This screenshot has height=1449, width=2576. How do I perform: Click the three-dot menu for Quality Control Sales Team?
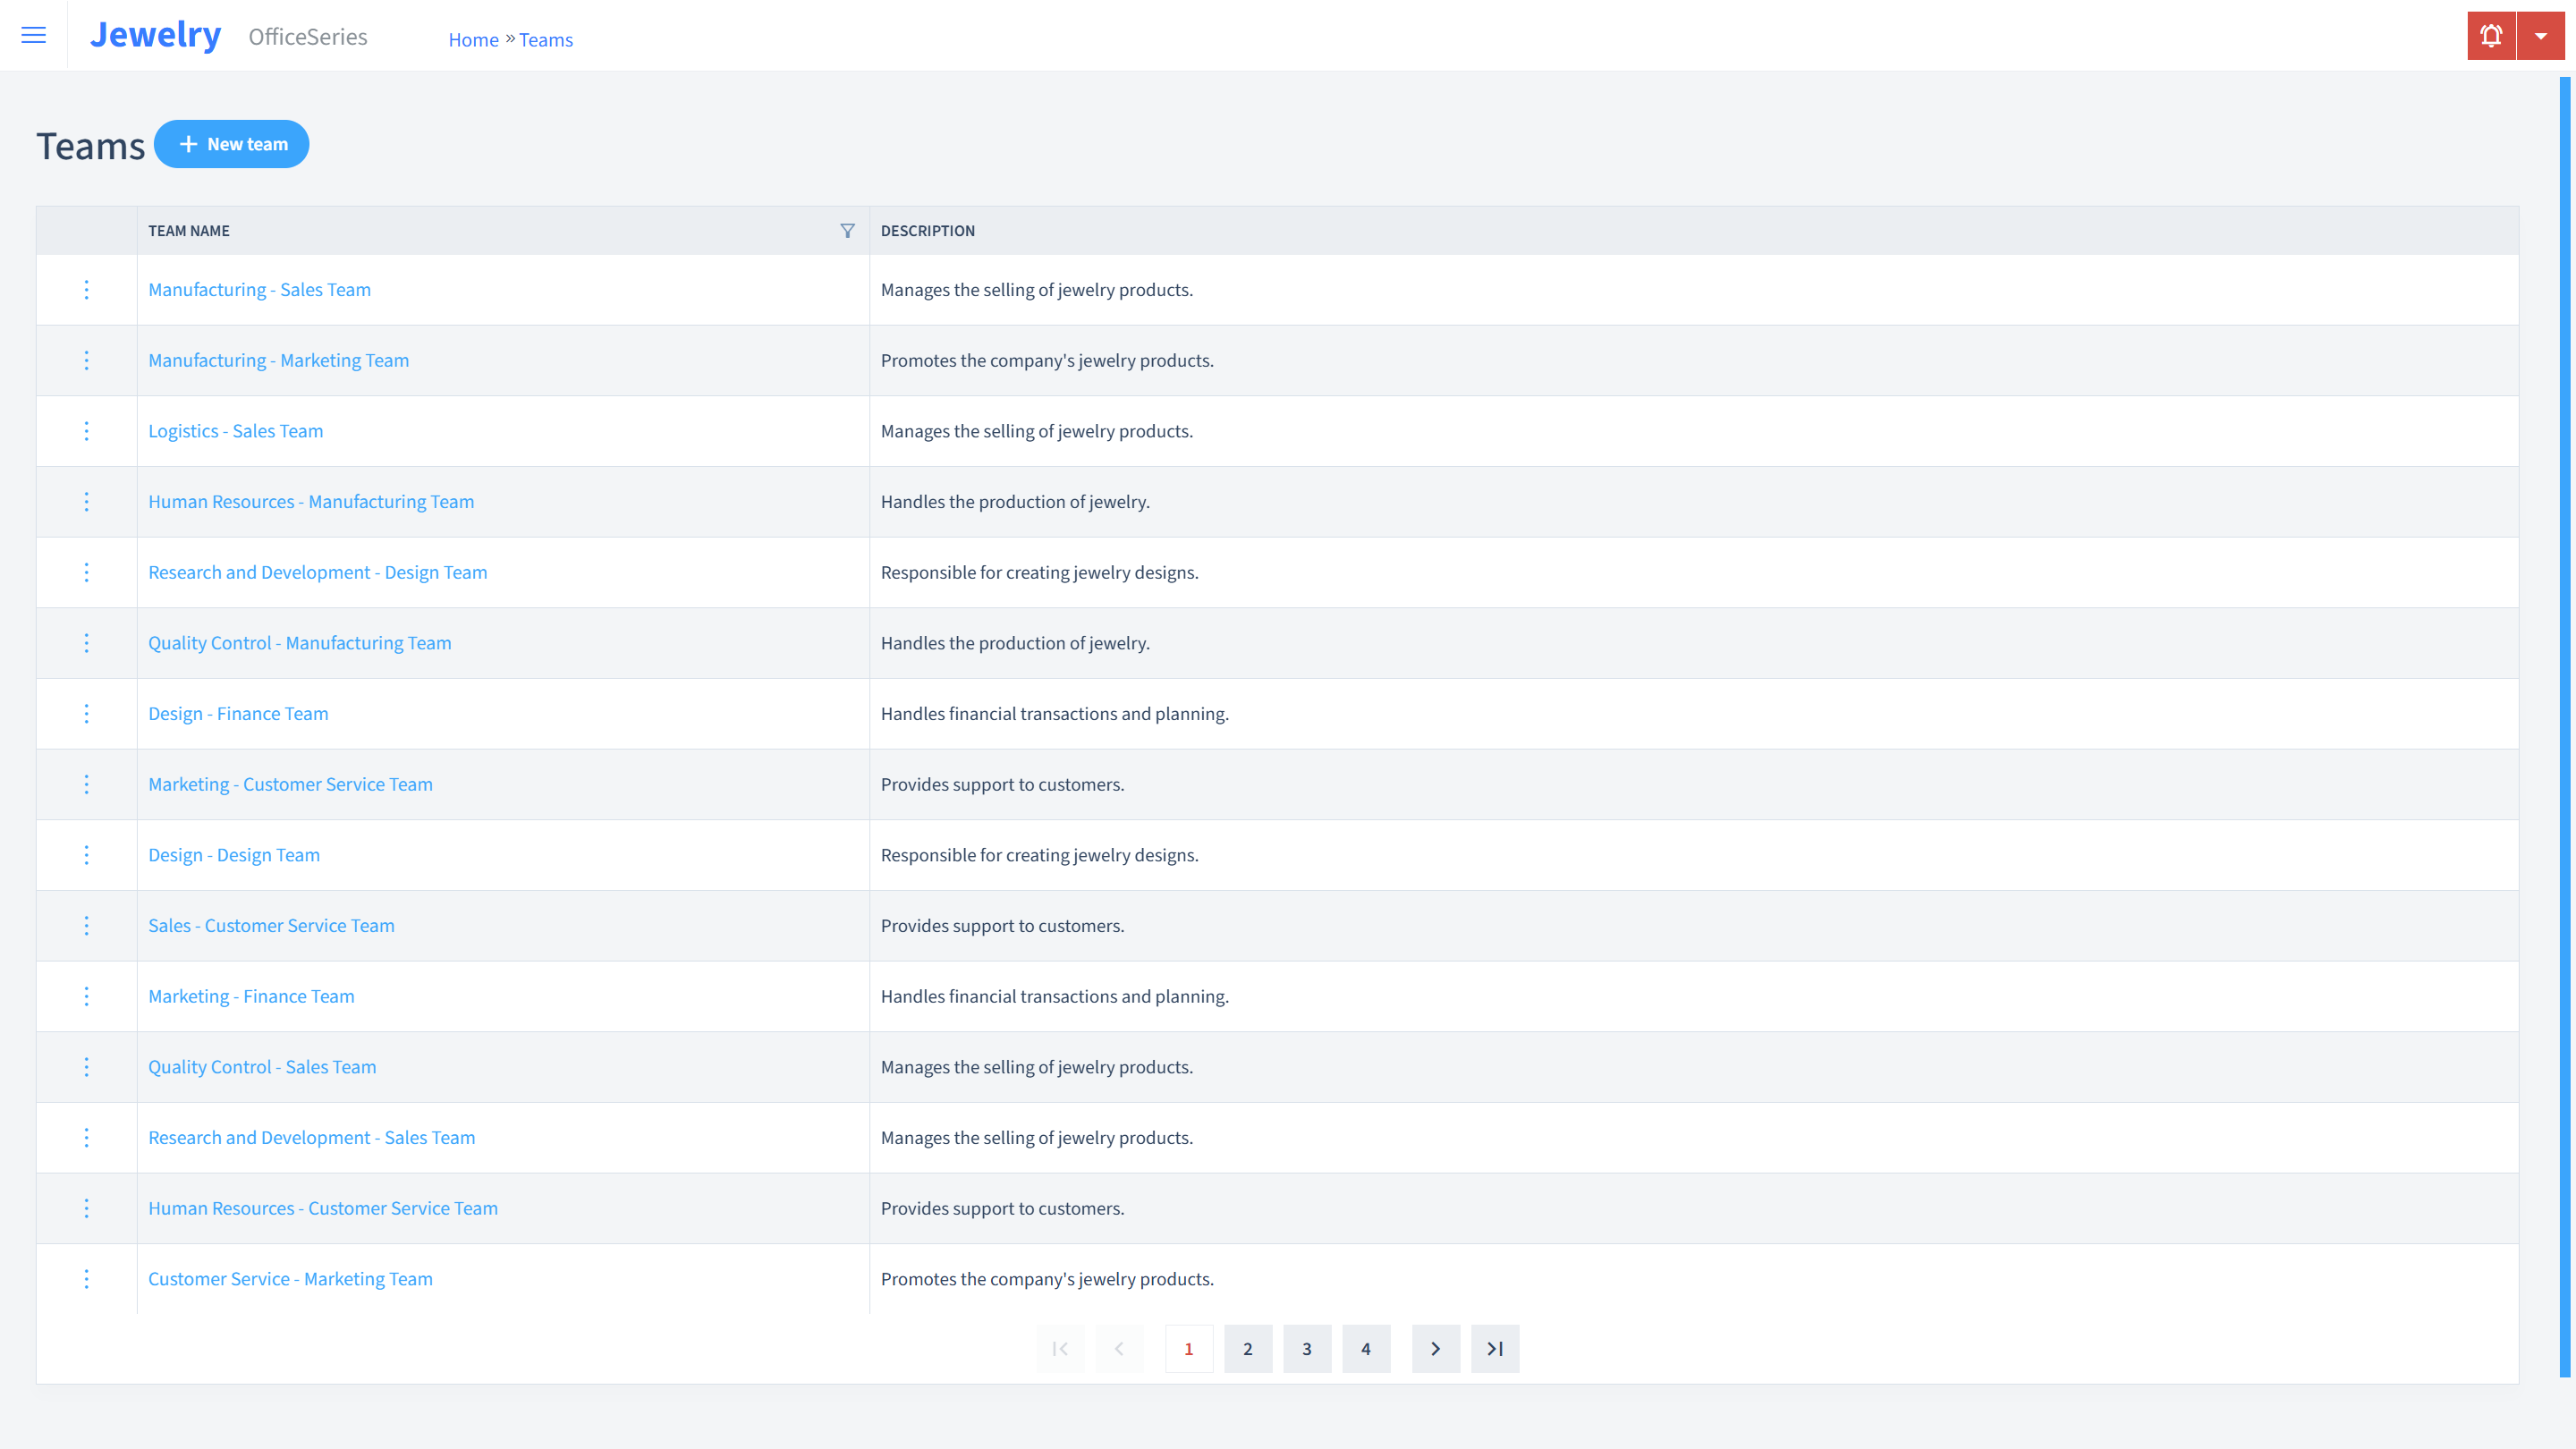[87, 1067]
